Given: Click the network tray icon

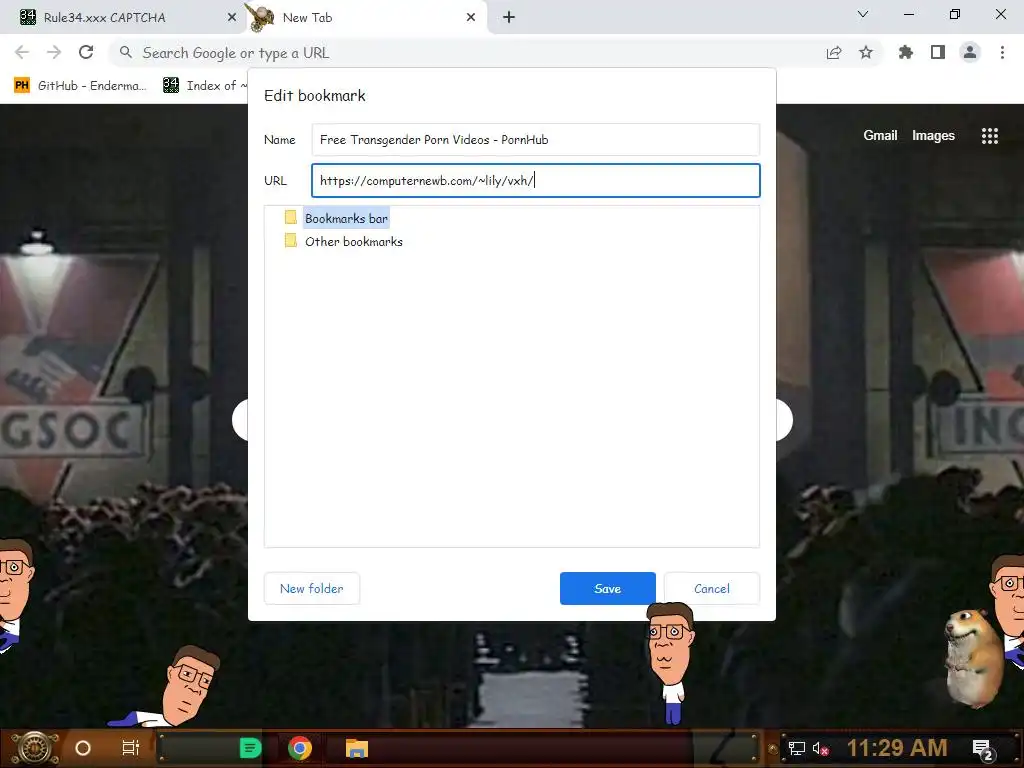Looking at the screenshot, I should pos(796,748).
